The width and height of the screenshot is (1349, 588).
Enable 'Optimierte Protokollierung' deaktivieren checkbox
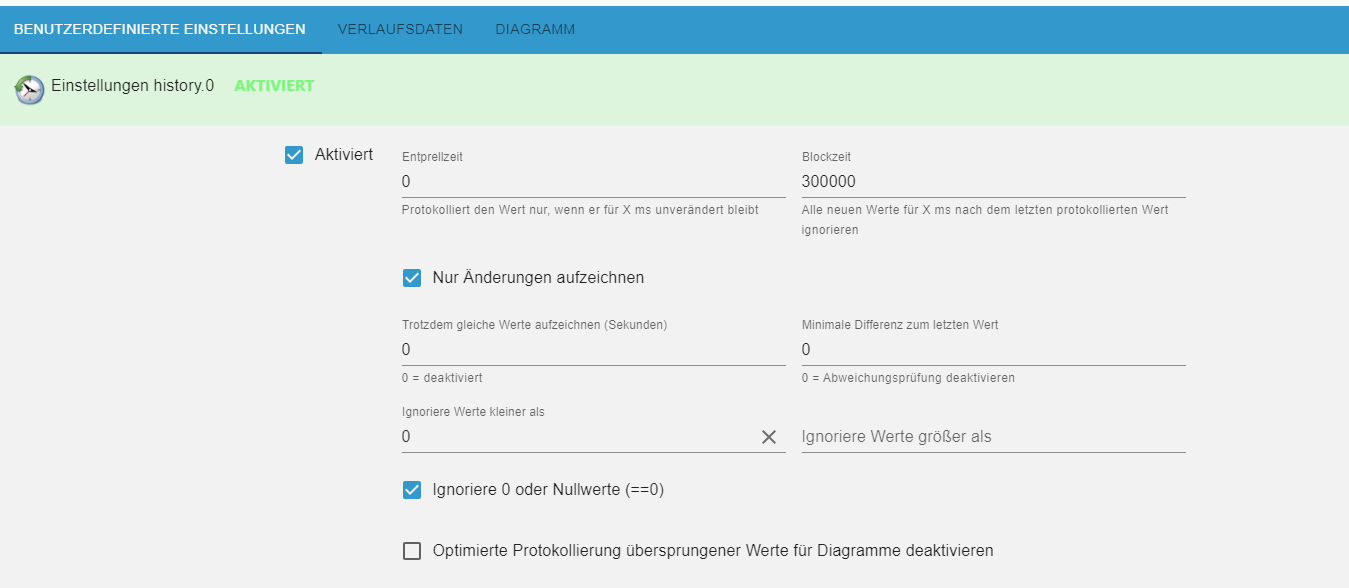(x=412, y=551)
